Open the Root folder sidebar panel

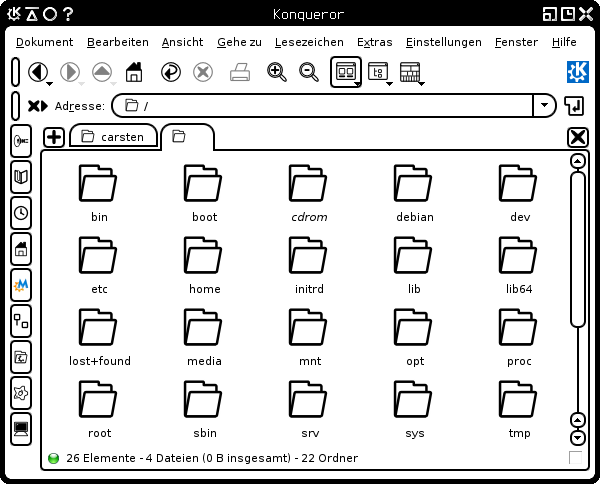click(x=21, y=357)
